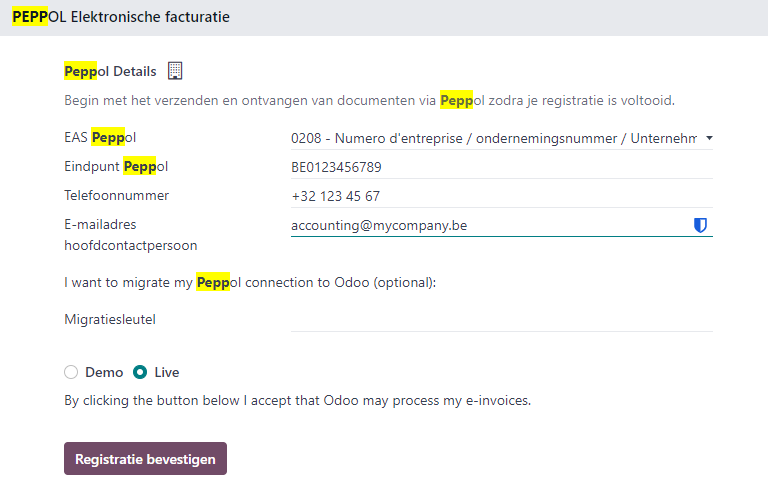Click the company building icon beside Peppol Details
The width and height of the screenshot is (768, 492).
(175, 71)
